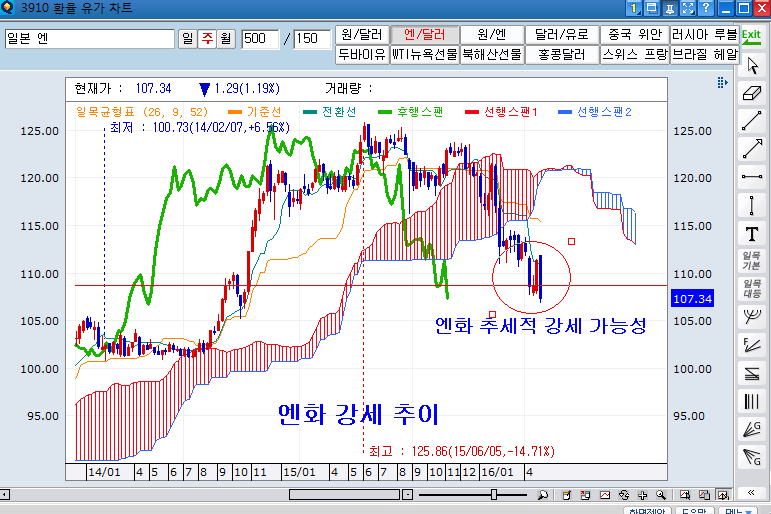Click the 일목기본 Ichimoku basic tool
The height and width of the screenshot is (514, 771).
coord(752,262)
